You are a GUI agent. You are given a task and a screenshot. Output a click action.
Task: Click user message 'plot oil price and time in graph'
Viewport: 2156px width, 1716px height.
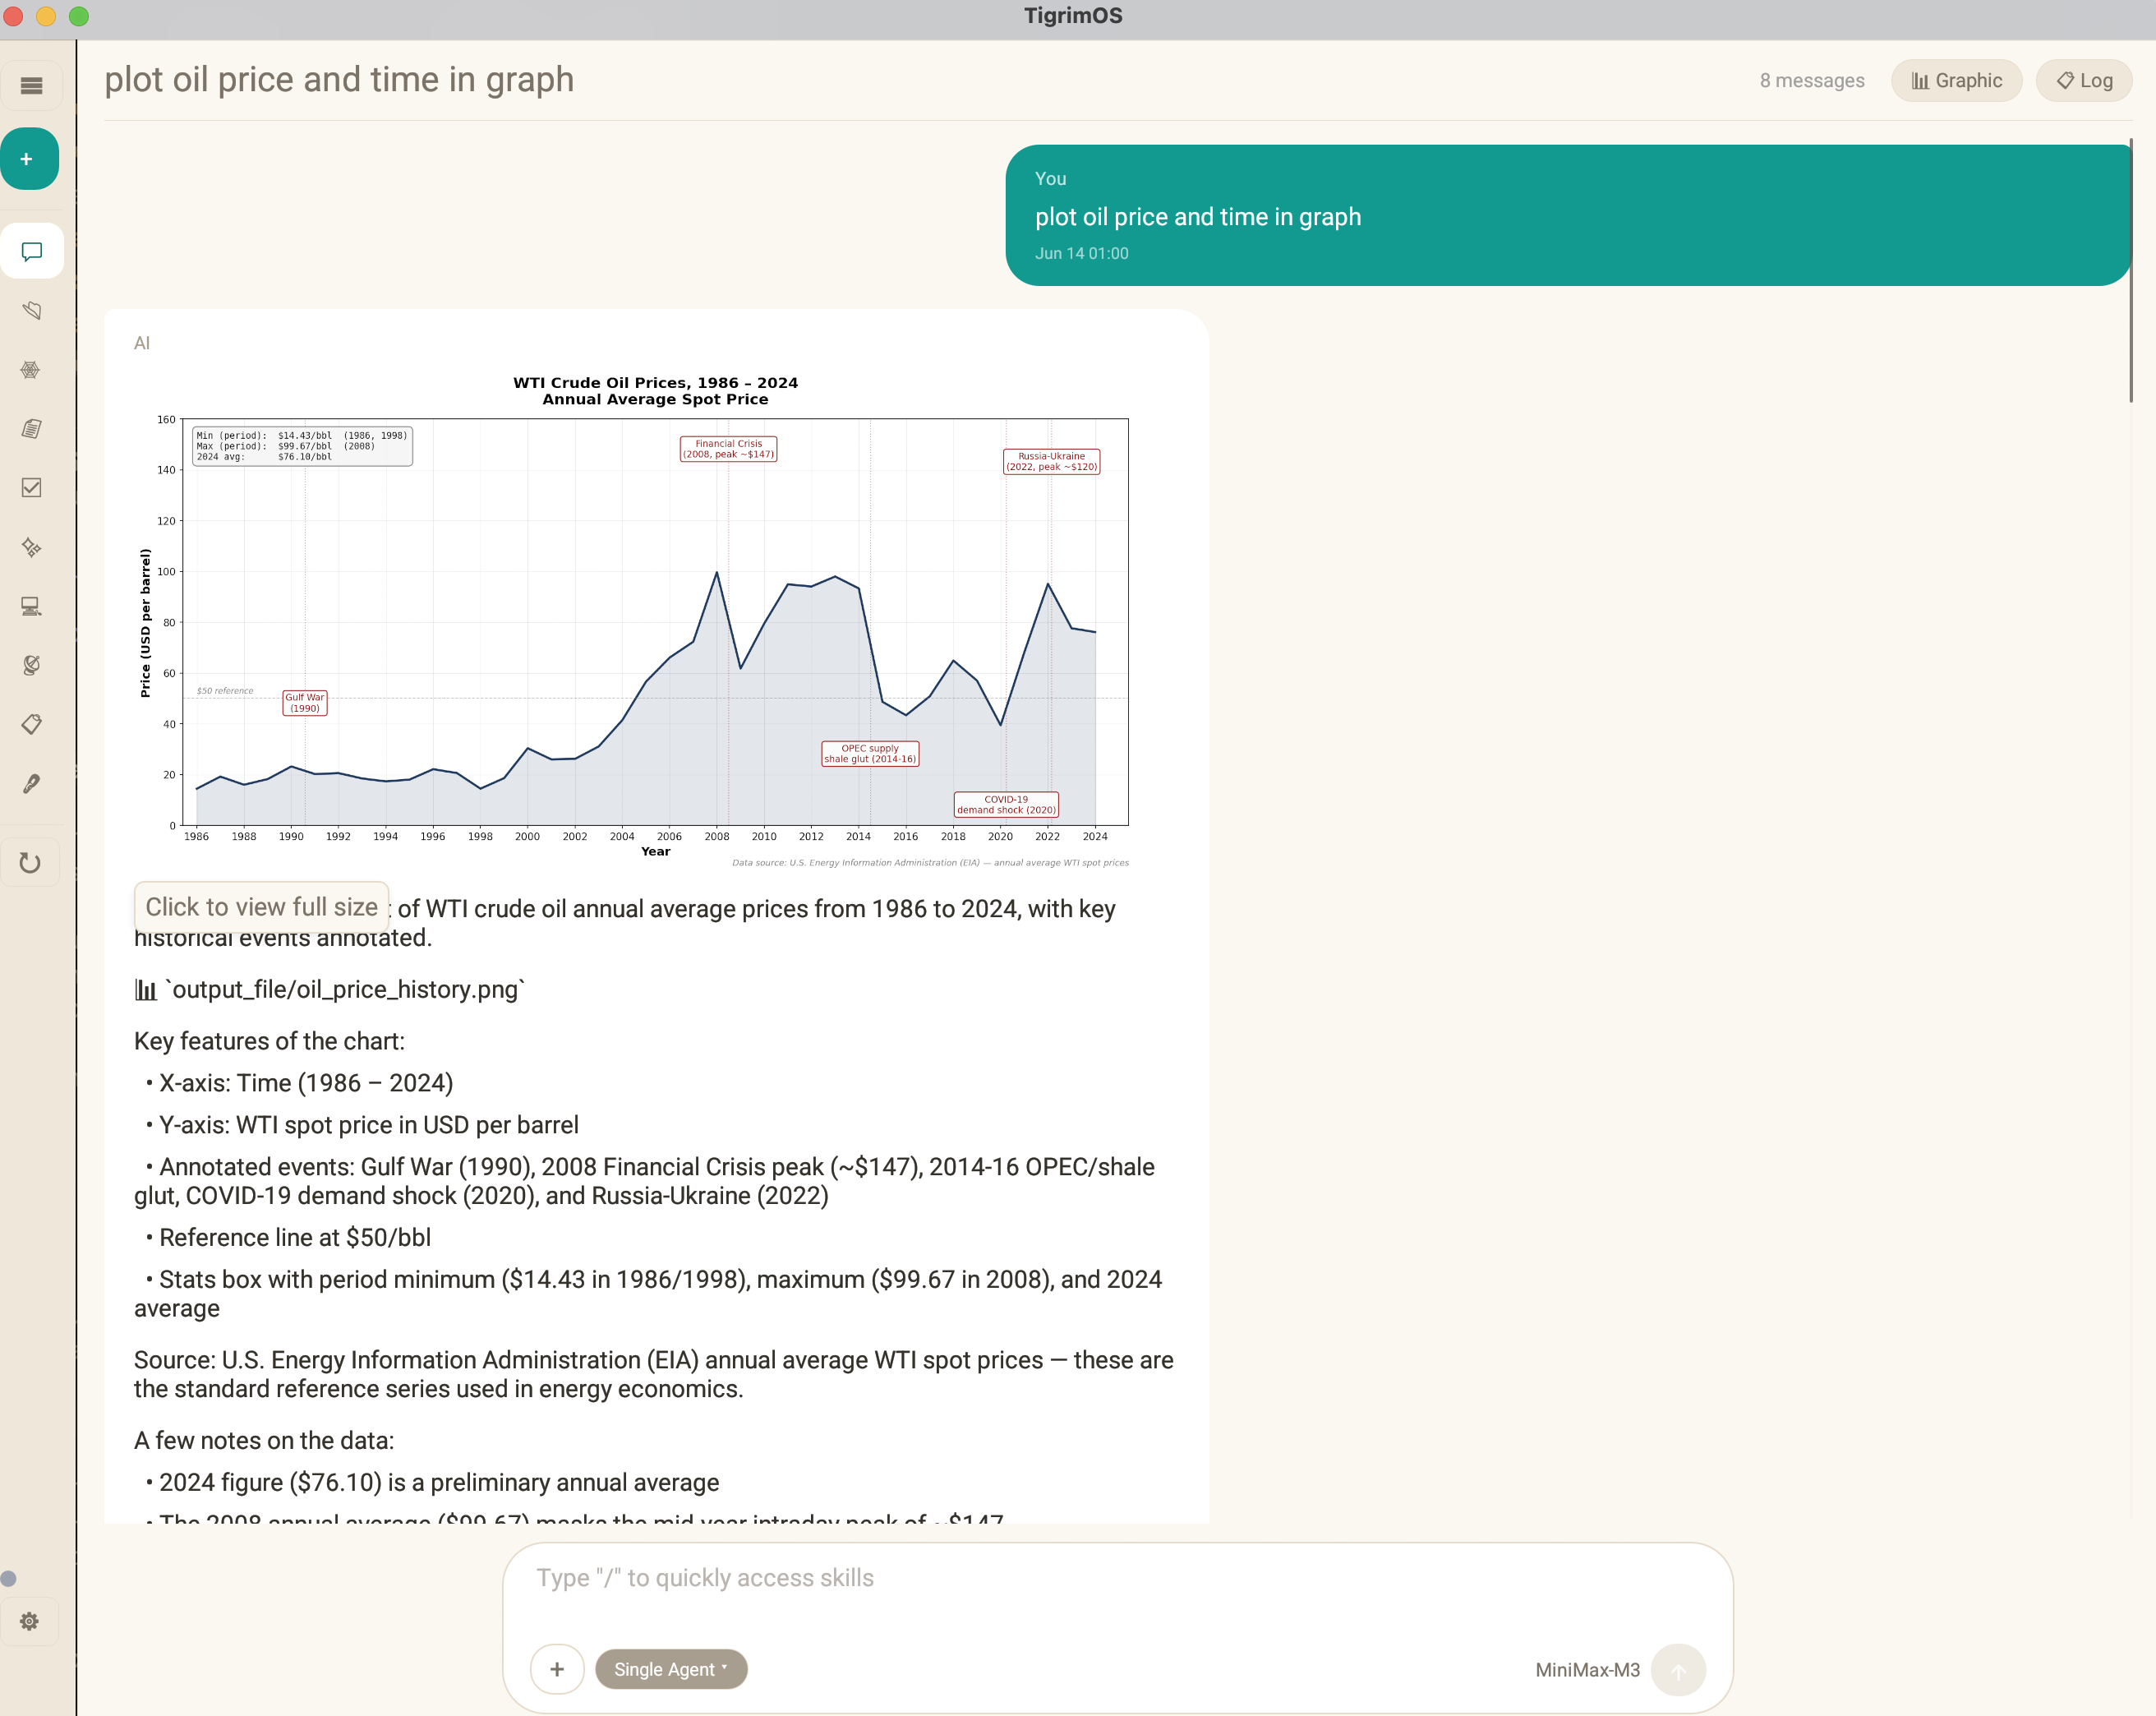tap(1197, 217)
